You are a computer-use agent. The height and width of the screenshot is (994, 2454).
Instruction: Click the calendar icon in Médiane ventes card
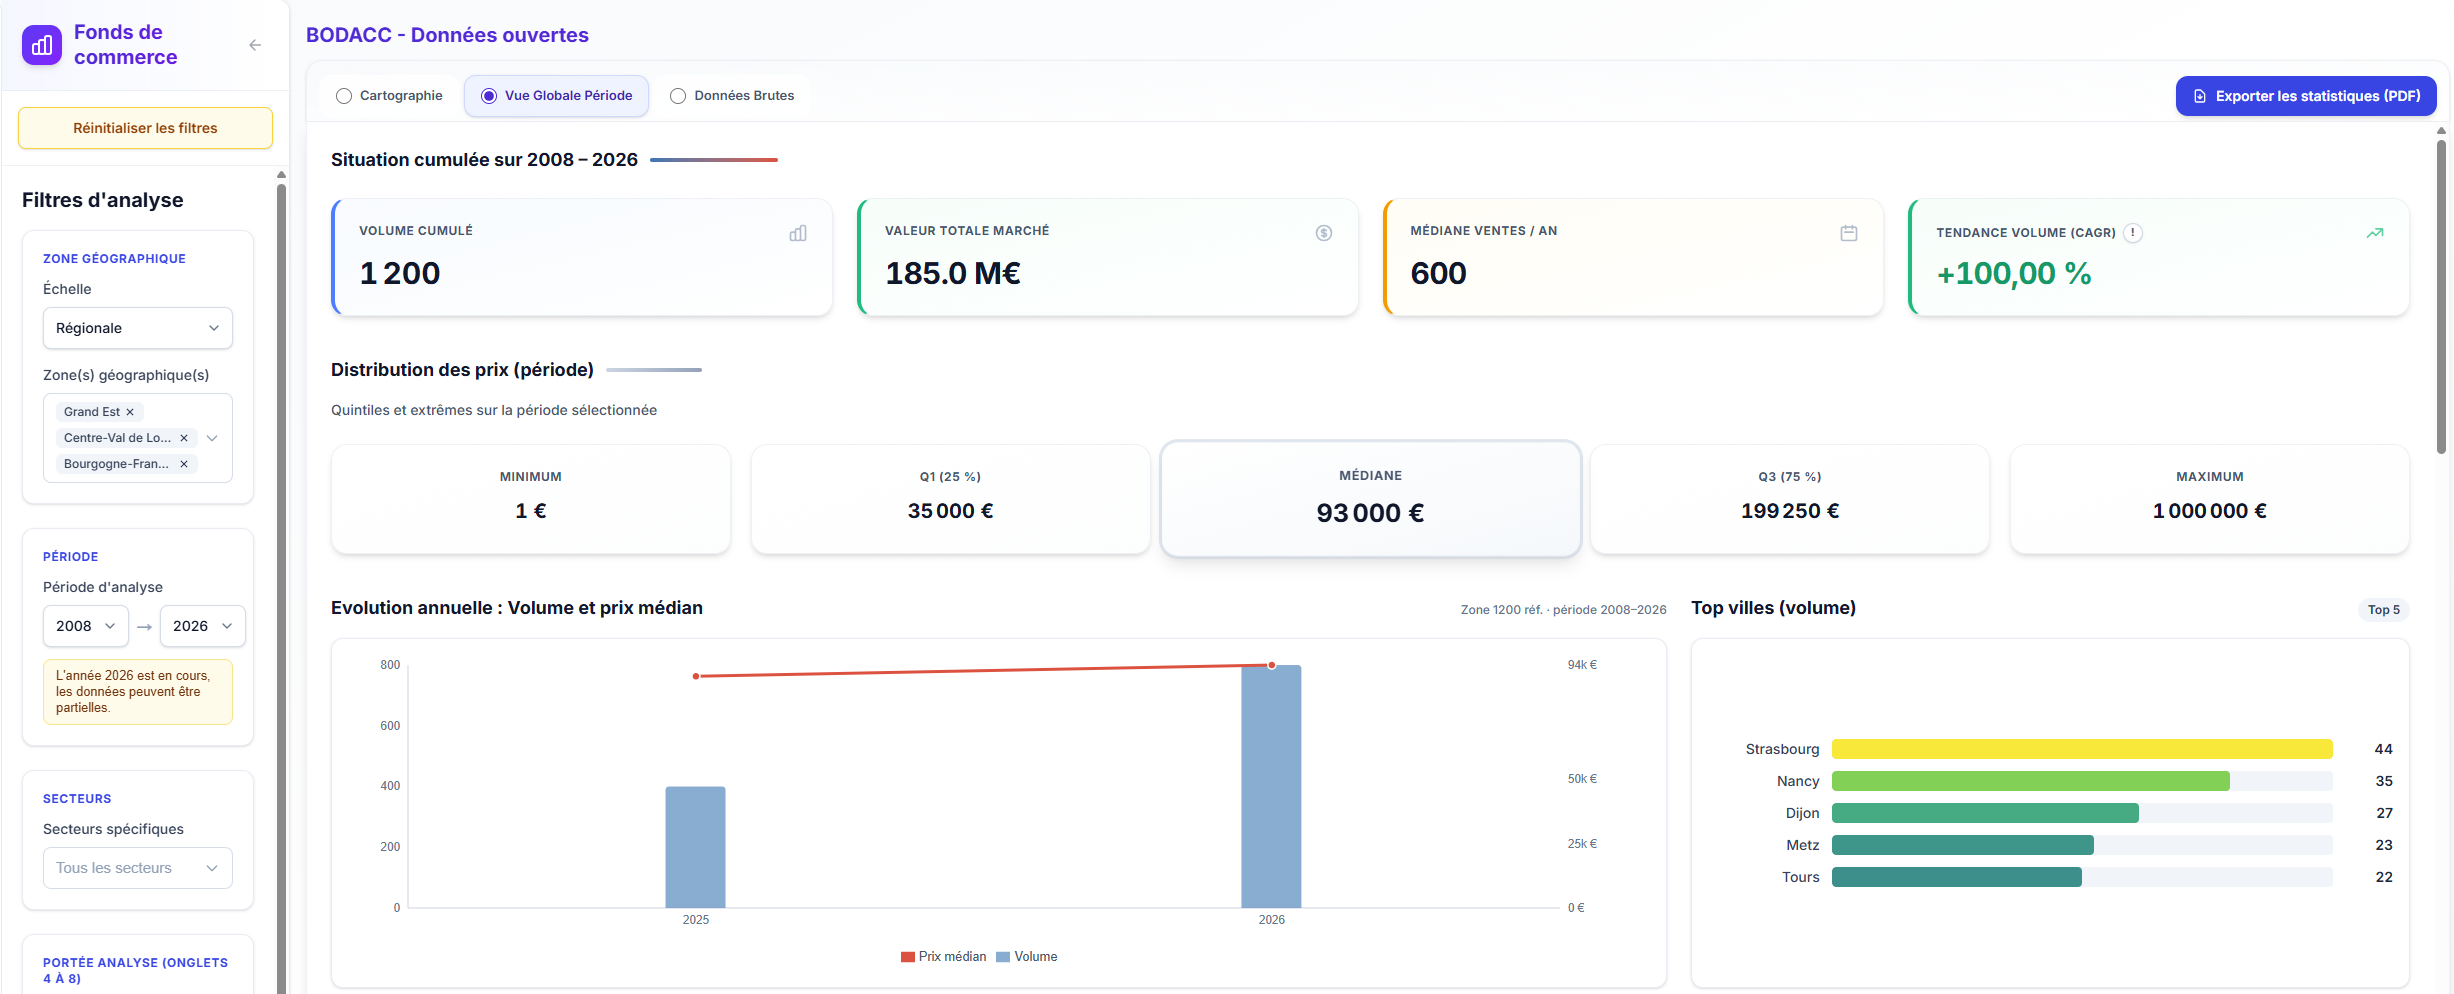pos(1848,233)
